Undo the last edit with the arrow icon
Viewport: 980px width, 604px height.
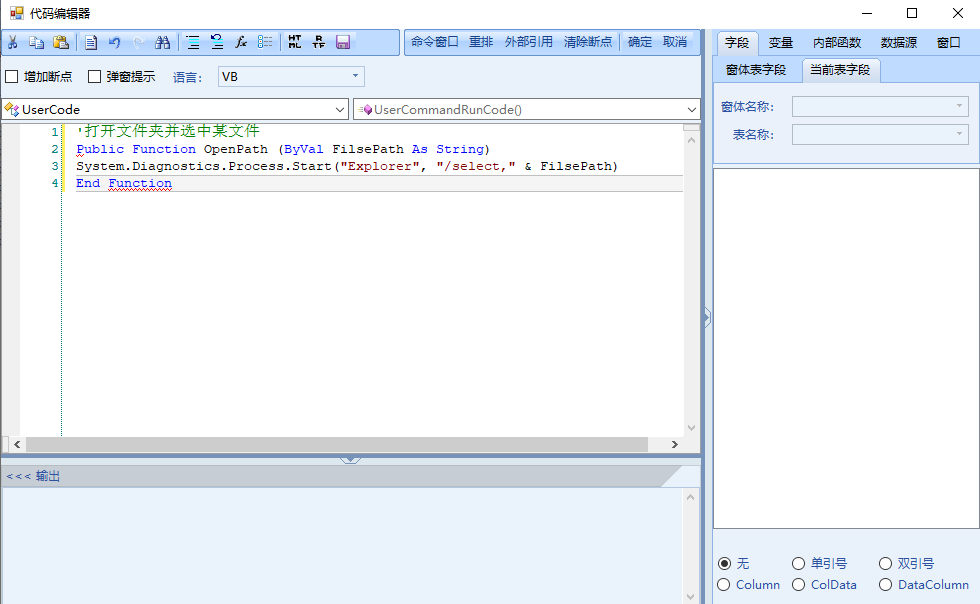pyautogui.click(x=115, y=43)
